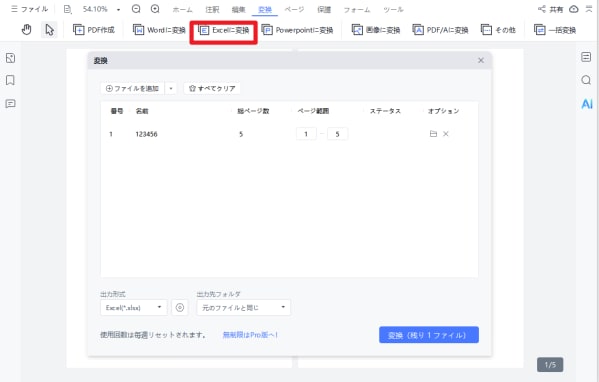Image resolution: width=599 pixels, height=382 pixels.
Task: Click PDF/Aに変換 in toolbar
Action: pyautogui.click(x=440, y=30)
